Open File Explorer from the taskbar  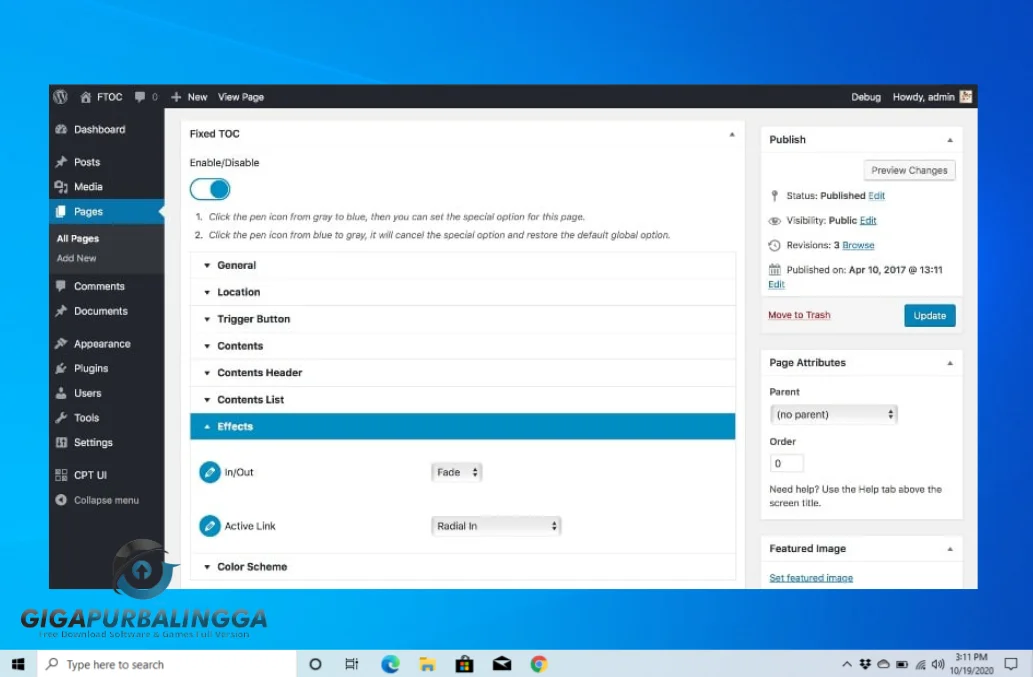pos(427,664)
